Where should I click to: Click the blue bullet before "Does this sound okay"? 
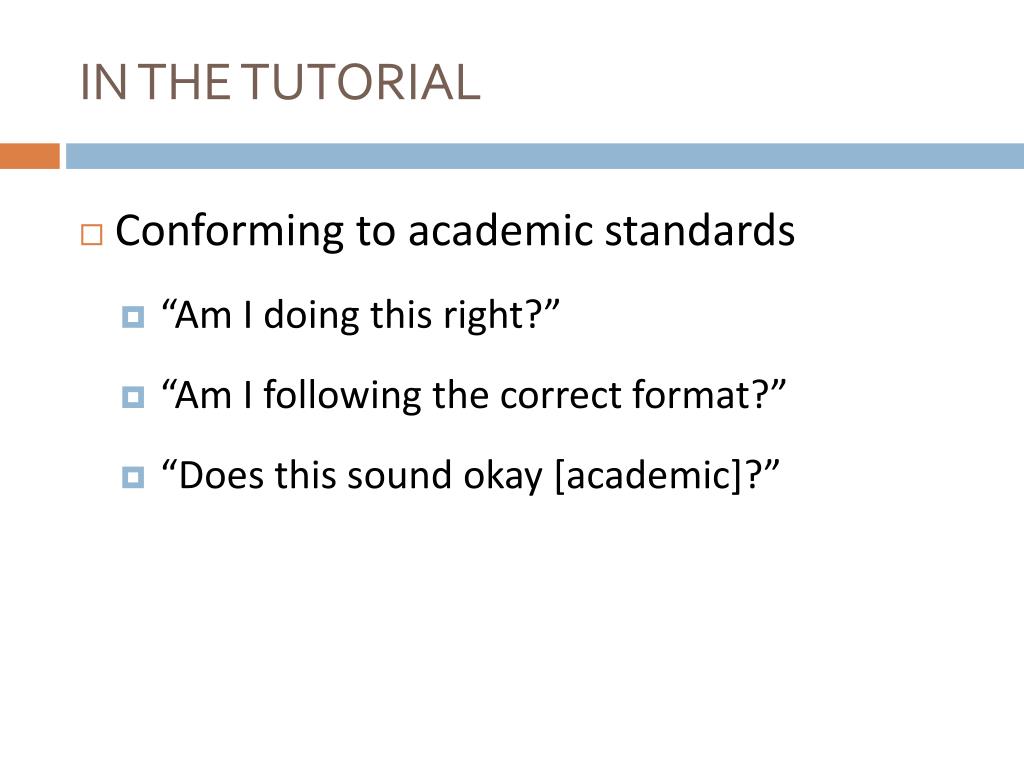click(133, 477)
